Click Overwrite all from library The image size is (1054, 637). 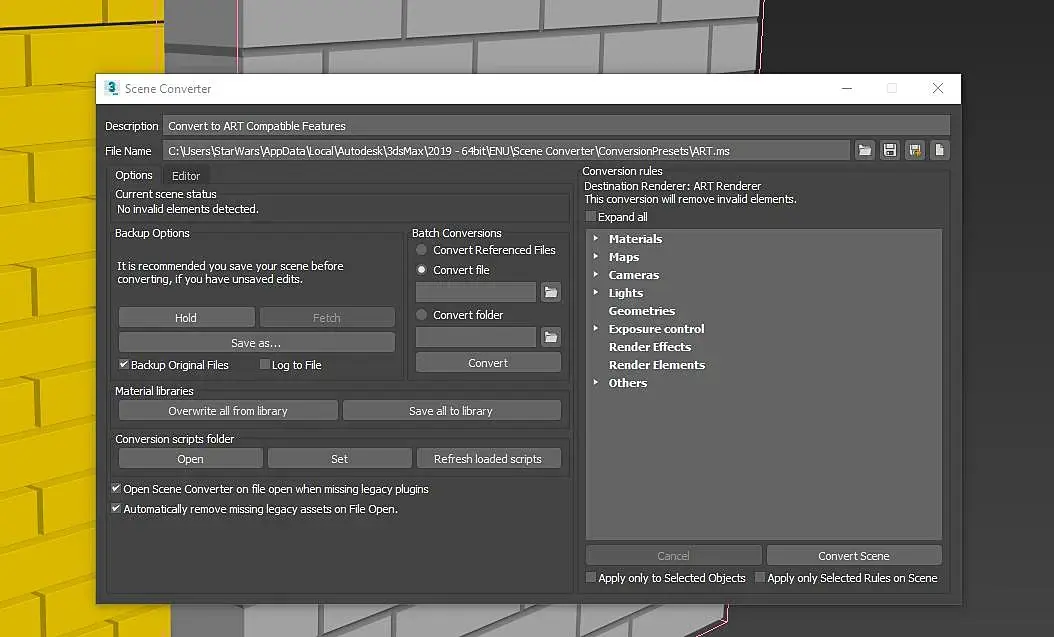coord(228,411)
